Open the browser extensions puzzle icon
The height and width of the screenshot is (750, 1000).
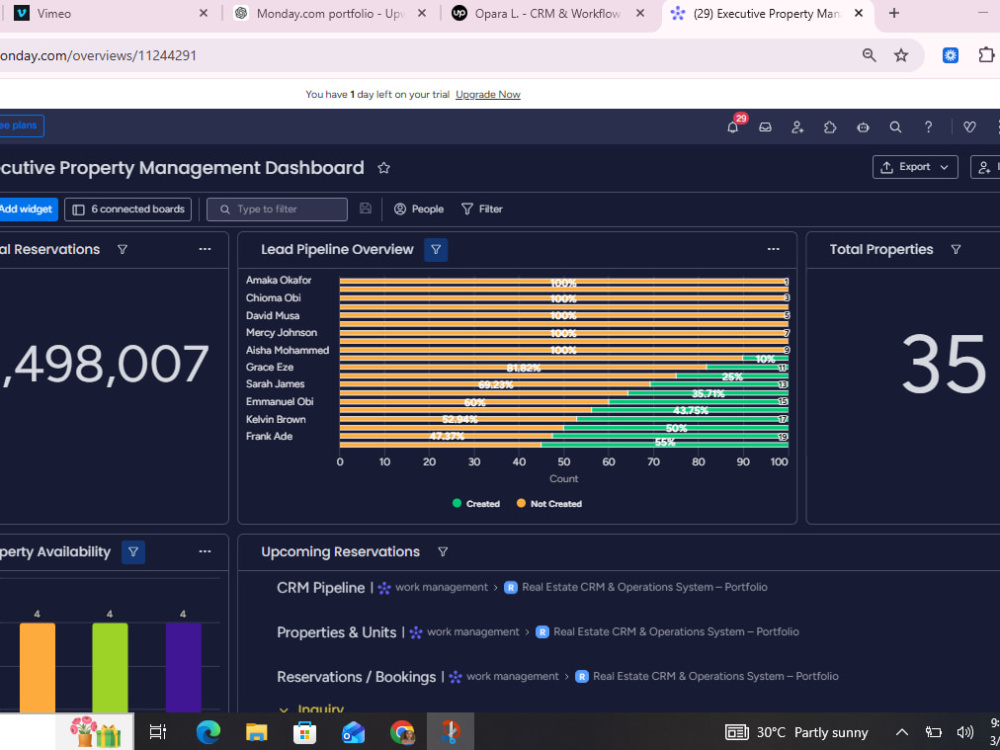point(986,55)
